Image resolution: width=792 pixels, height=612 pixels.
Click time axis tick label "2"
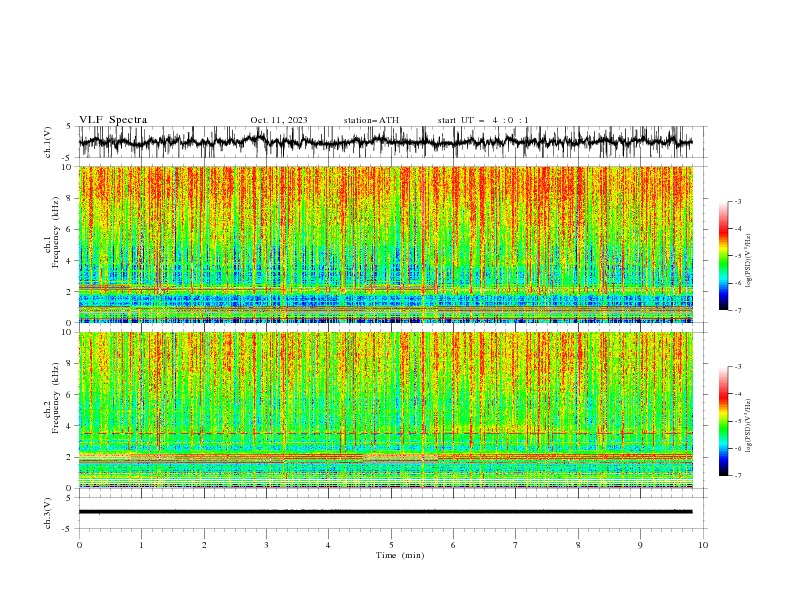click(204, 545)
